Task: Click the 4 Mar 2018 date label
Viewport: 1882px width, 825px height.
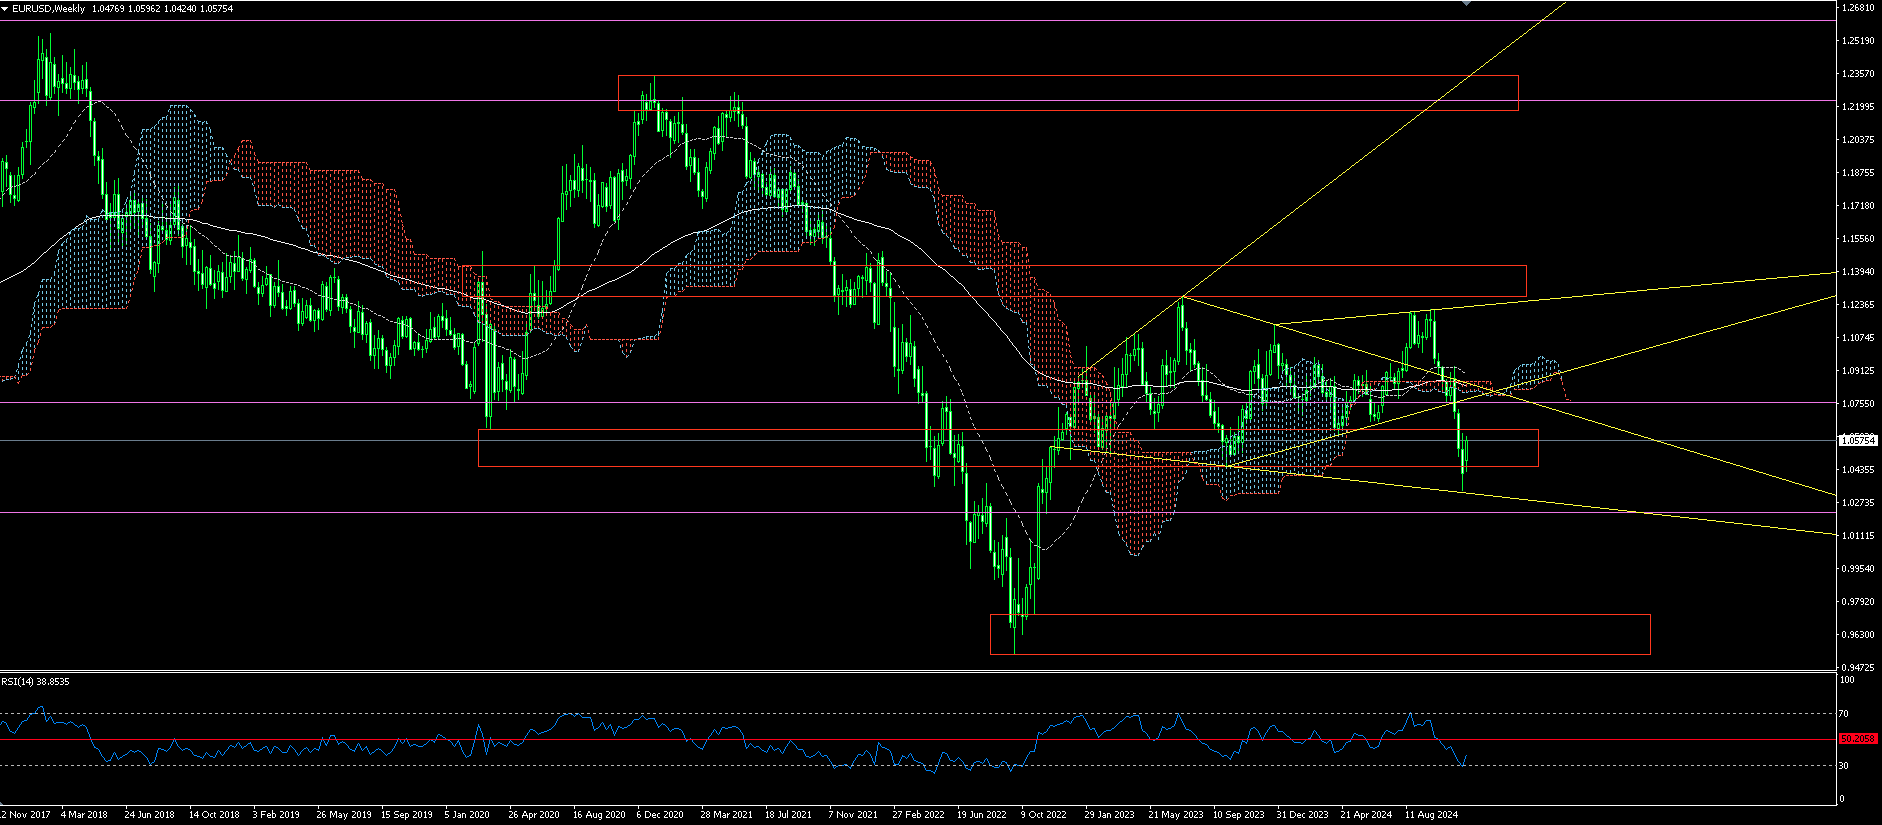Action: pyautogui.click(x=84, y=814)
